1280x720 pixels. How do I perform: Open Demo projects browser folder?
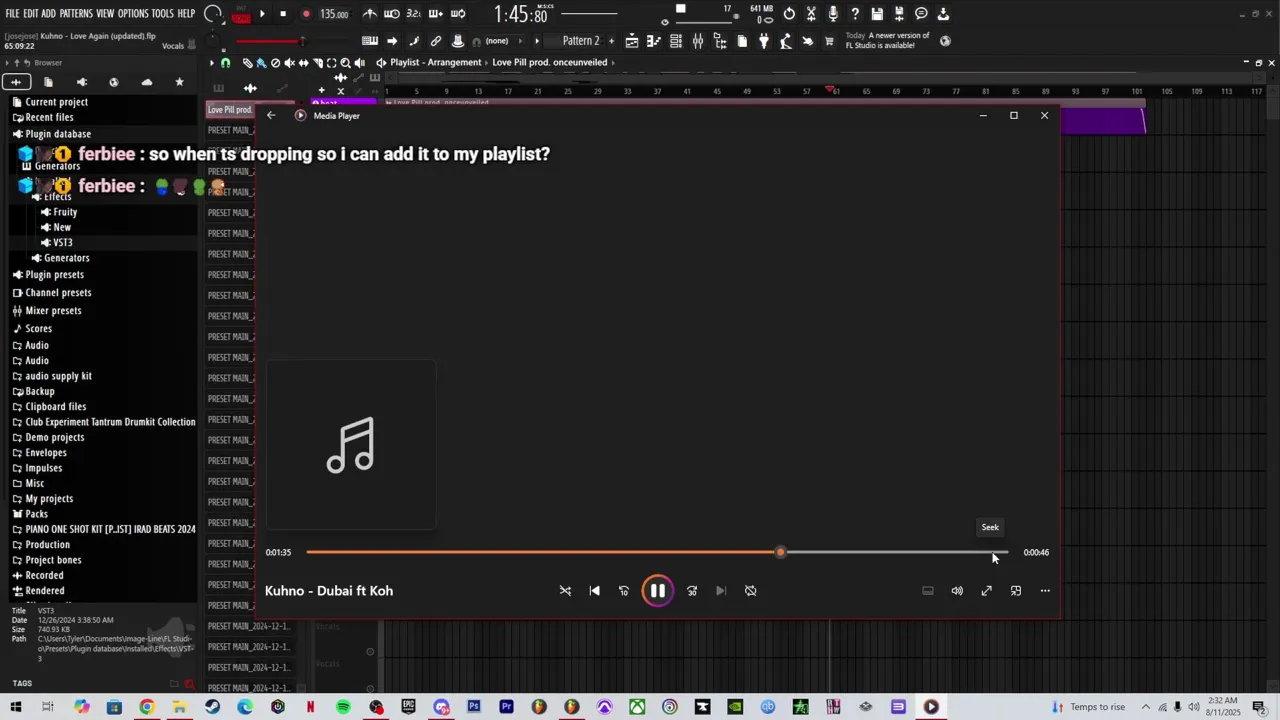pos(54,438)
